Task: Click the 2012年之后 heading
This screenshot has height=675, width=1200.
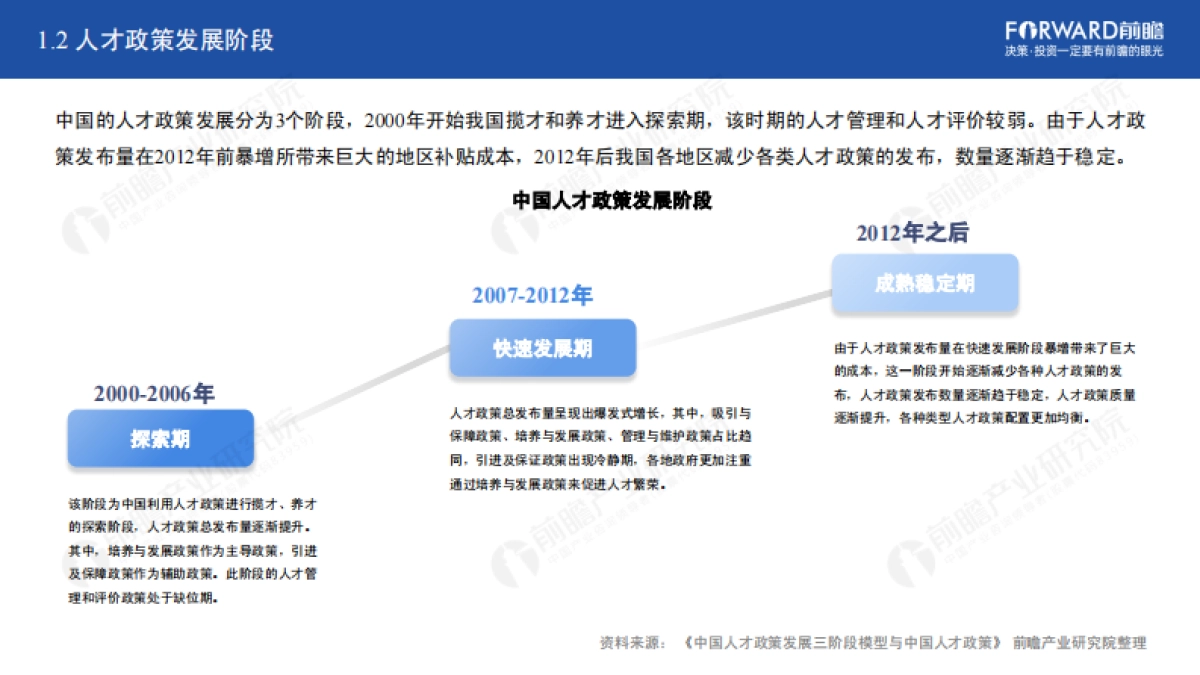Action: [913, 236]
